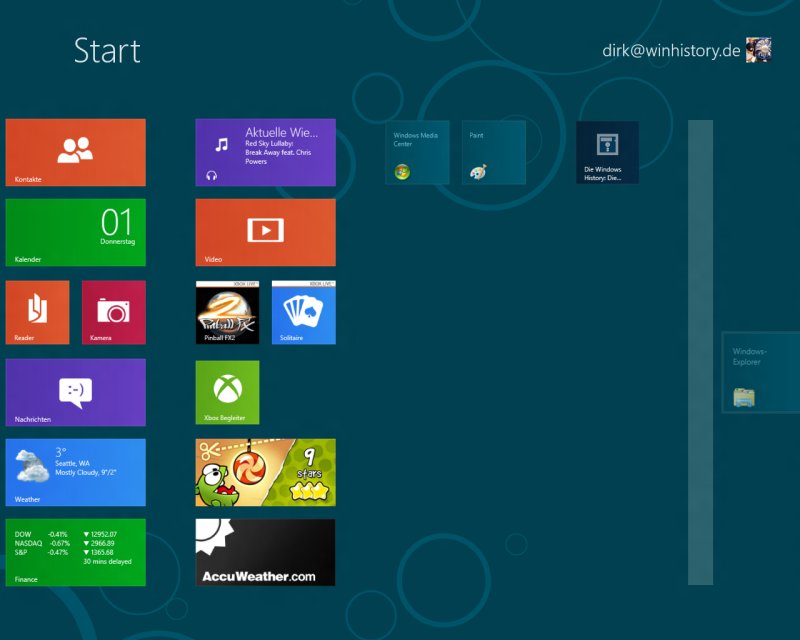This screenshot has height=640, width=800.
Task: Click the '9 stars' score text
Action: point(309,463)
